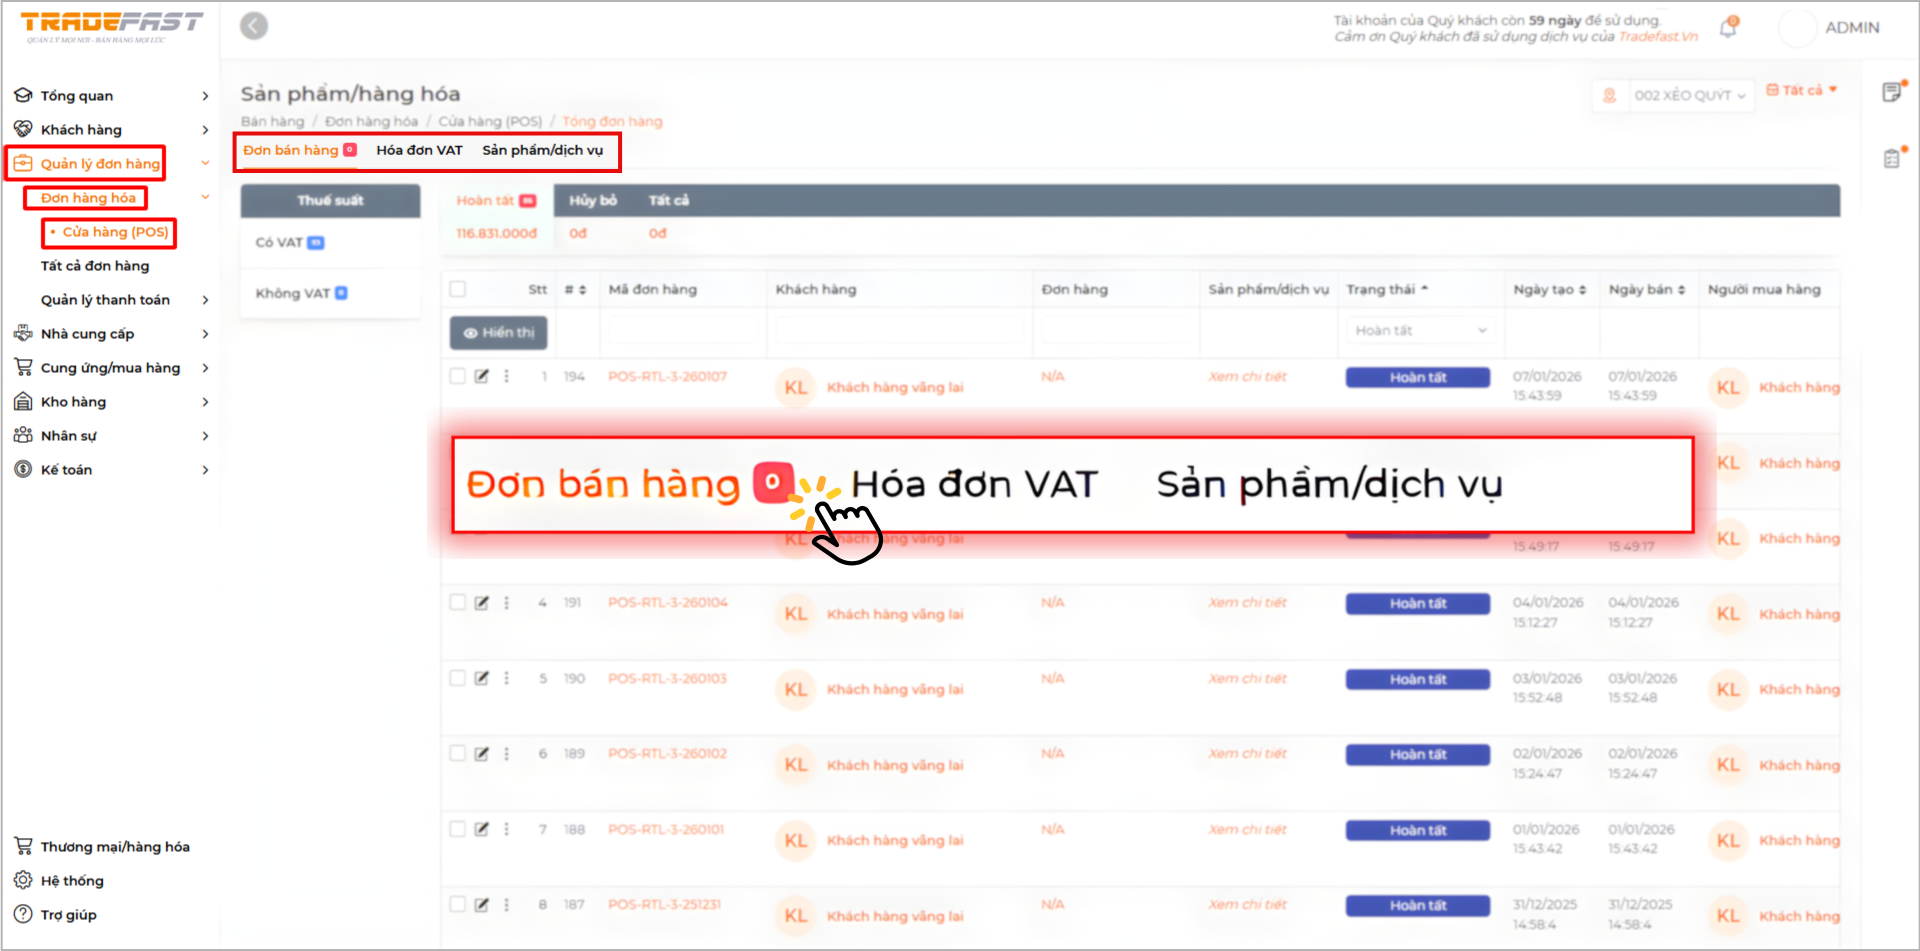Select checkbox for order POS-RTL-3-260102
This screenshot has width=1920, height=951.
(458, 753)
